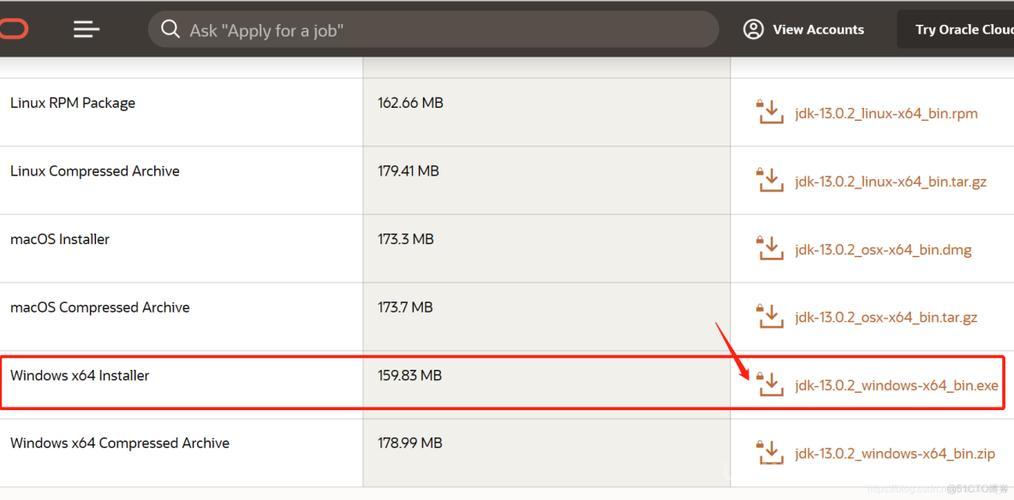The height and width of the screenshot is (500, 1014).
Task: Select 'macOS Installer' text
Action: pyautogui.click(x=59, y=239)
